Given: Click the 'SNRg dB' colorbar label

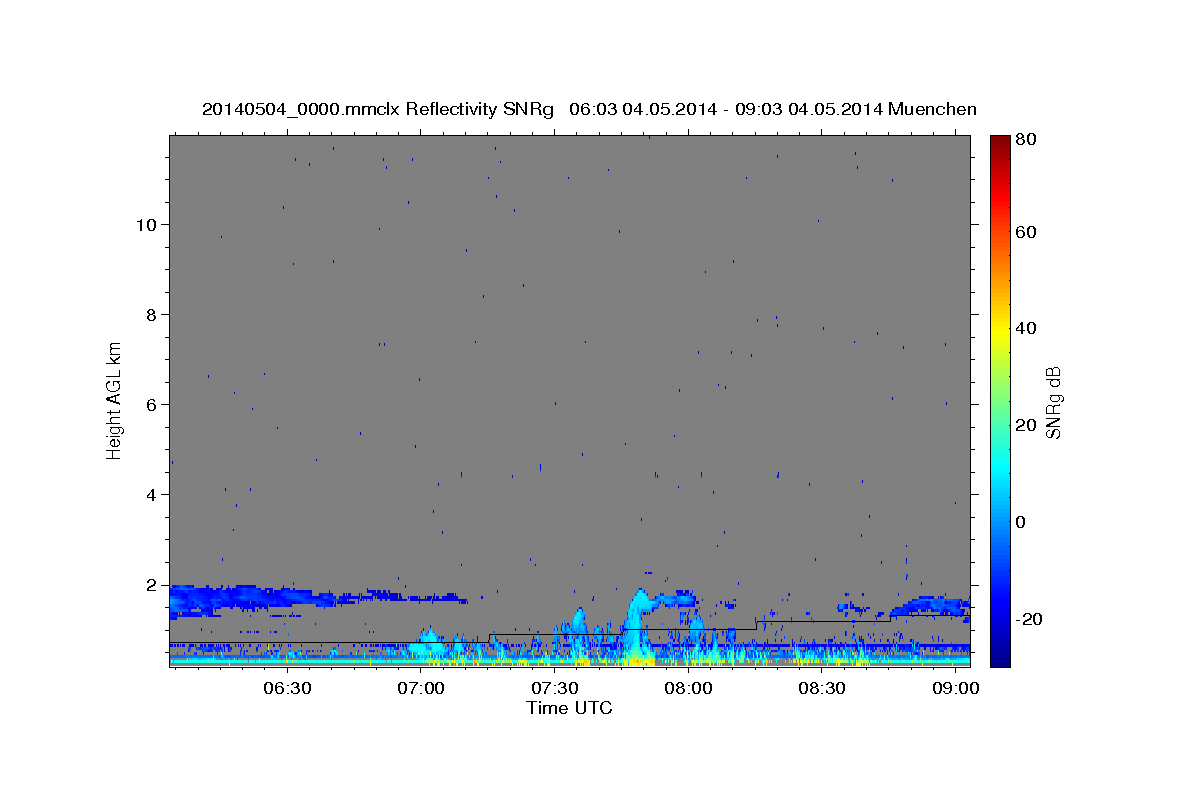Looking at the screenshot, I should [x=1052, y=402].
